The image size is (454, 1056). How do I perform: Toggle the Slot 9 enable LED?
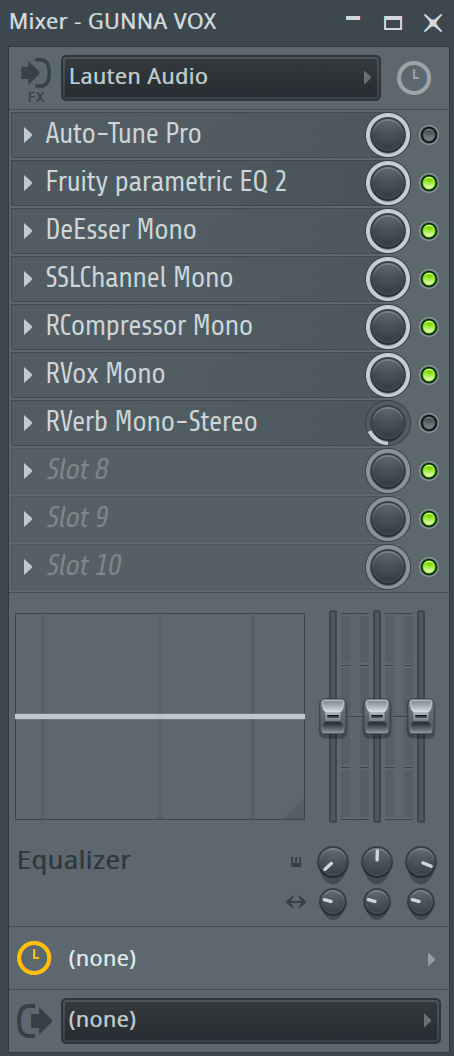tap(428, 519)
